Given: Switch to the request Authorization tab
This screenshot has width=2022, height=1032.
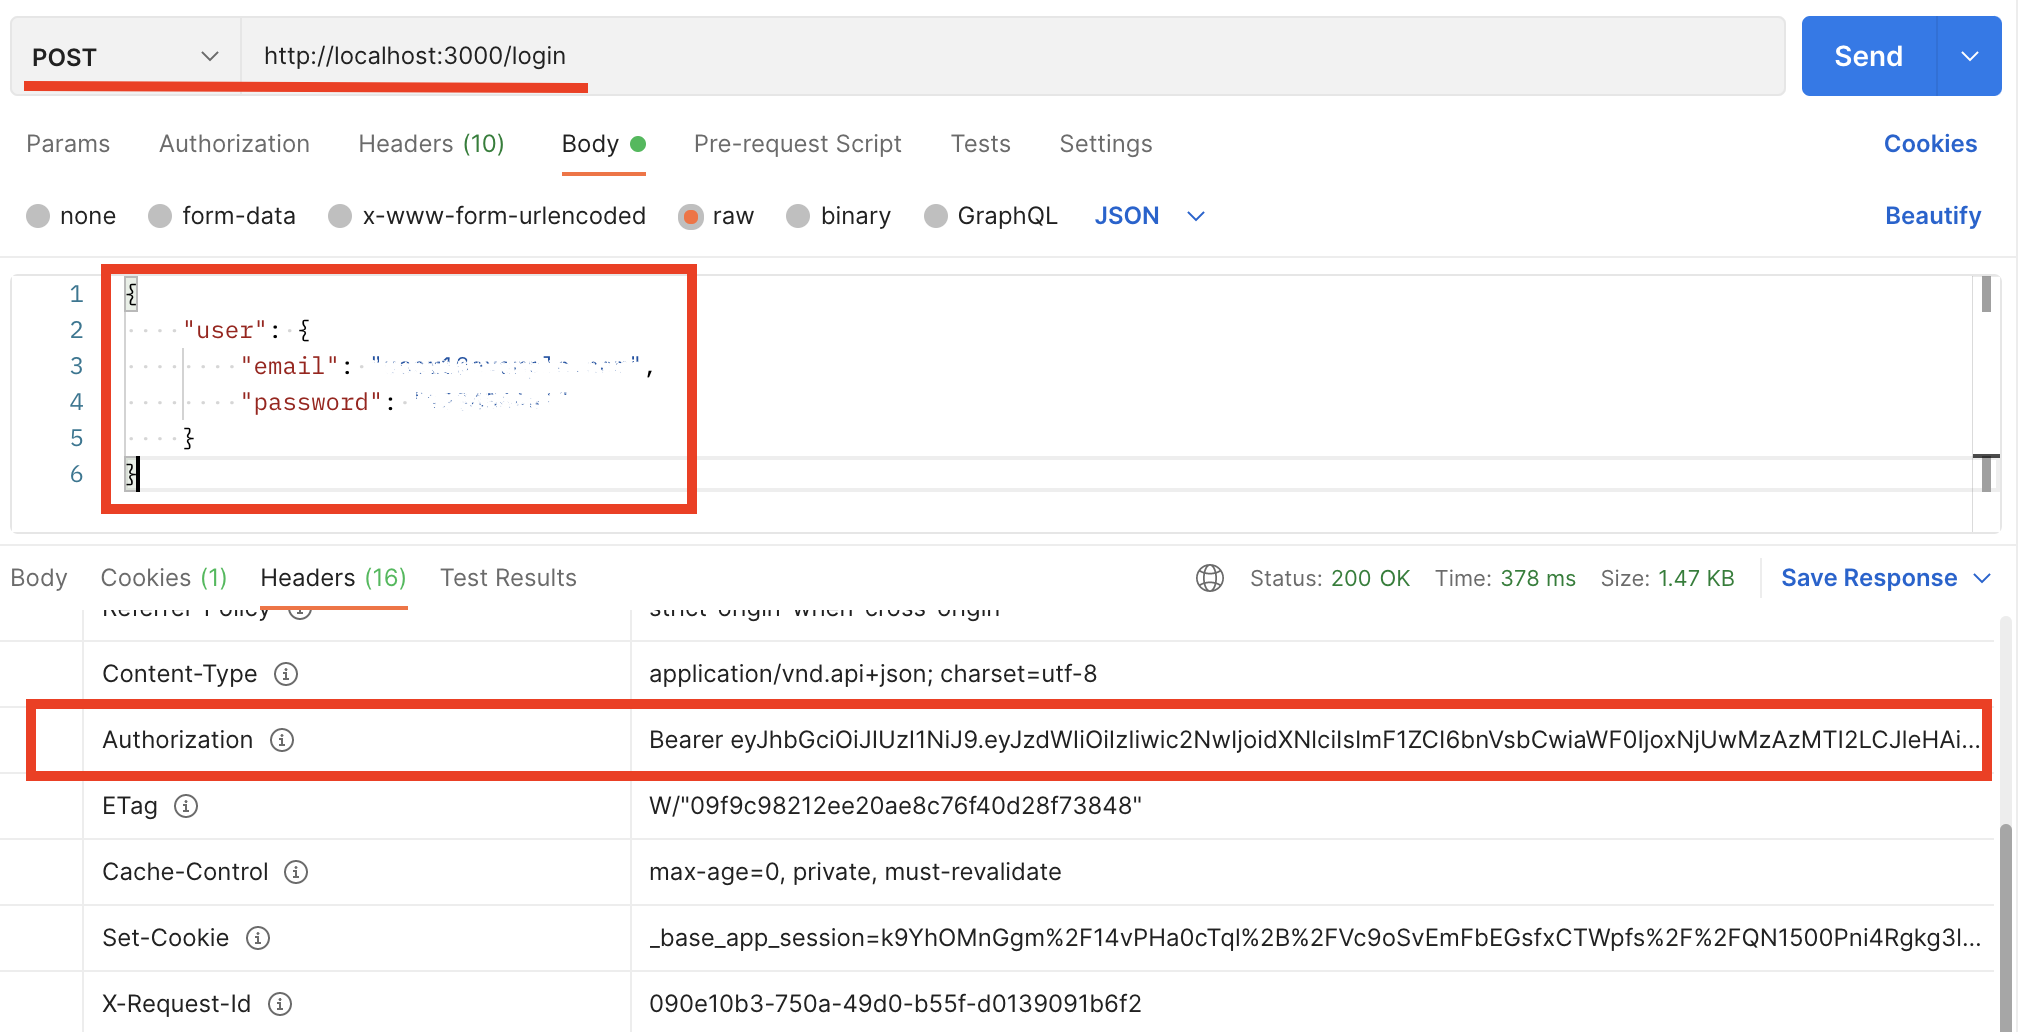Looking at the screenshot, I should (234, 144).
